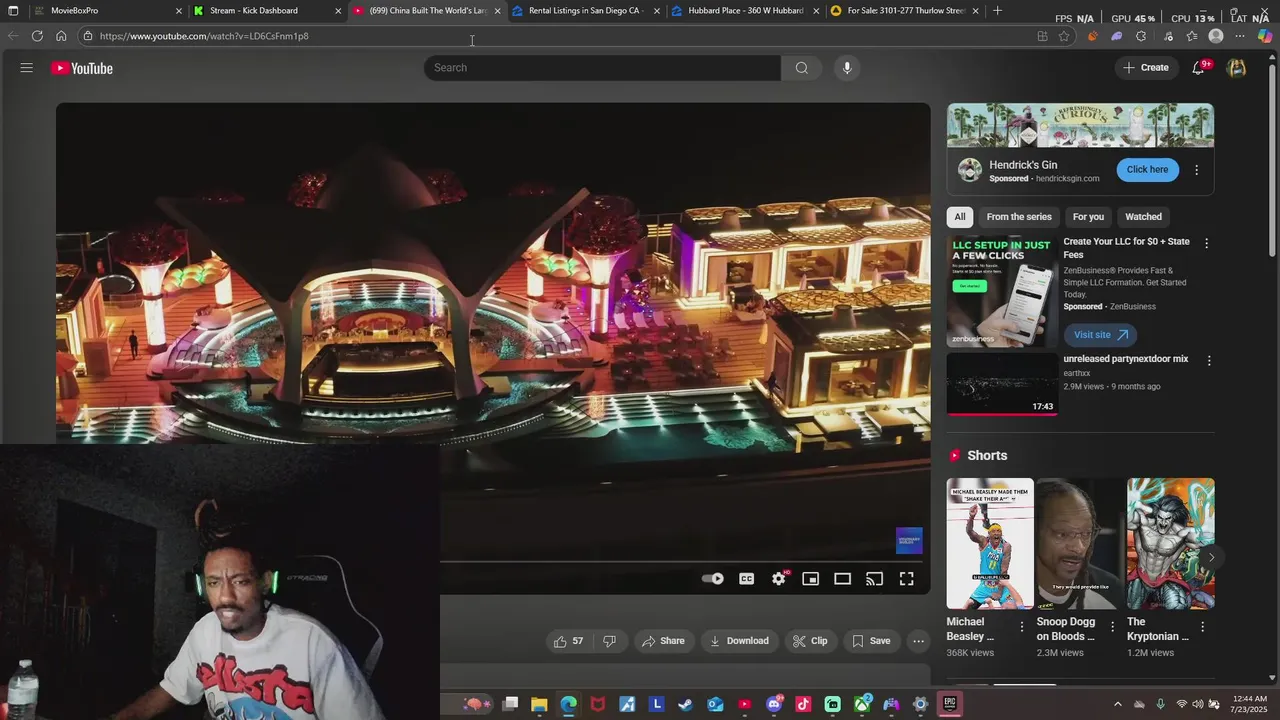1280x720 pixels.
Task: Share this video
Action: pos(663,641)
